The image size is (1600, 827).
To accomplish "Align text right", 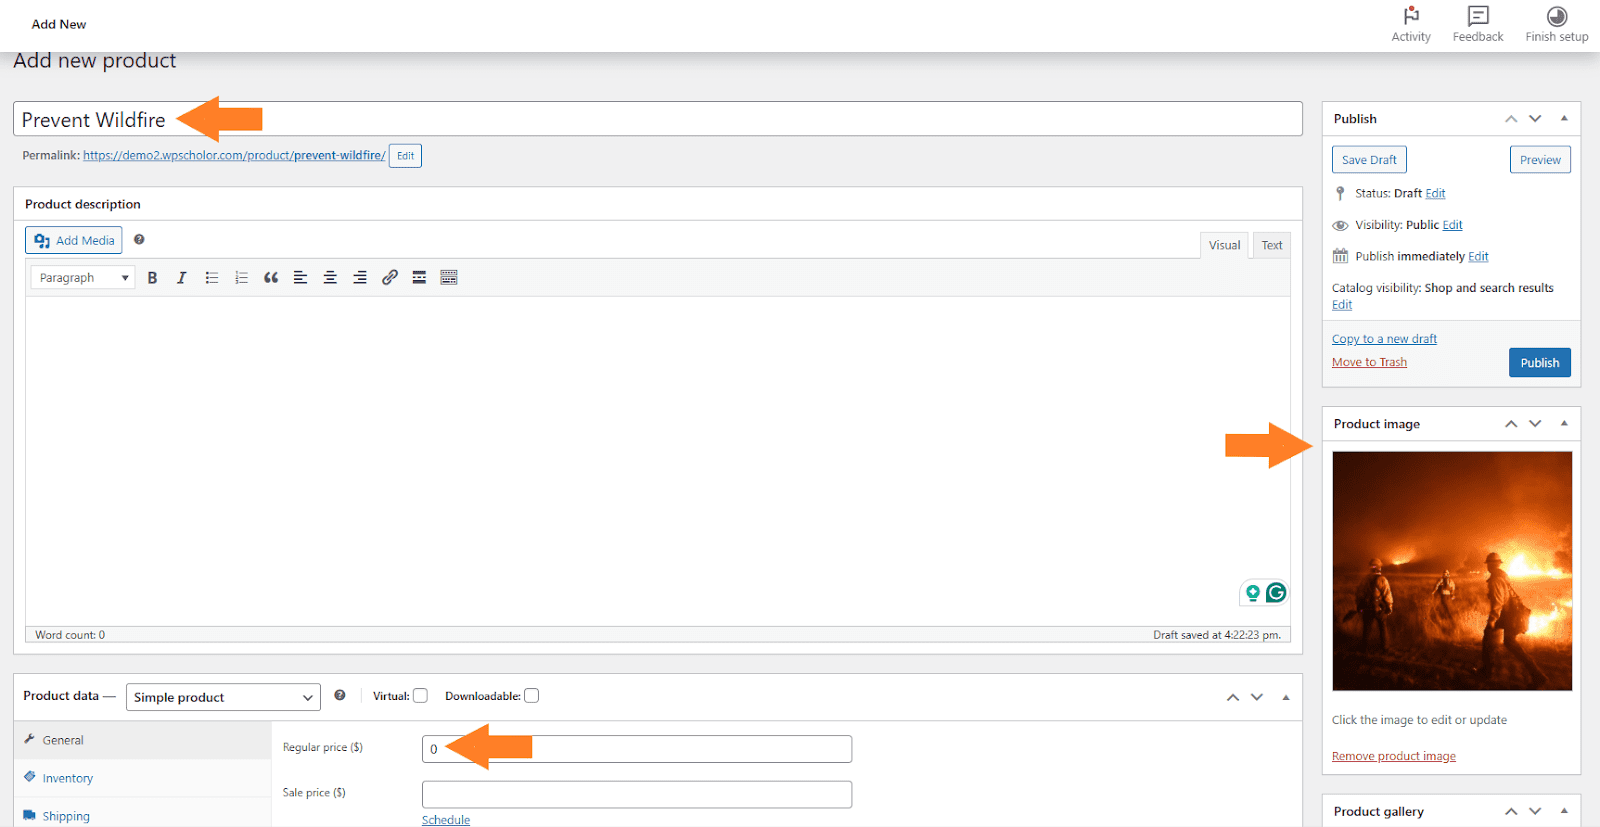I will tap(360, 278).
